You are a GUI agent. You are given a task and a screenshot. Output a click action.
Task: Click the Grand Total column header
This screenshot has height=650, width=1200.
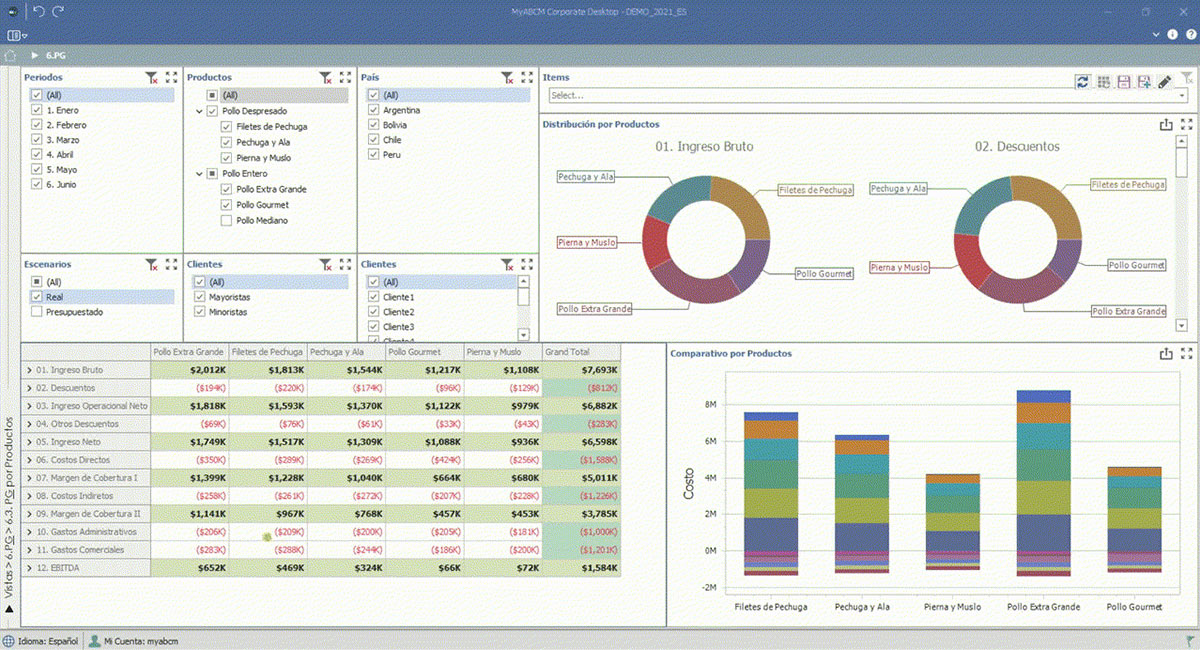click(x=568, y=352)
